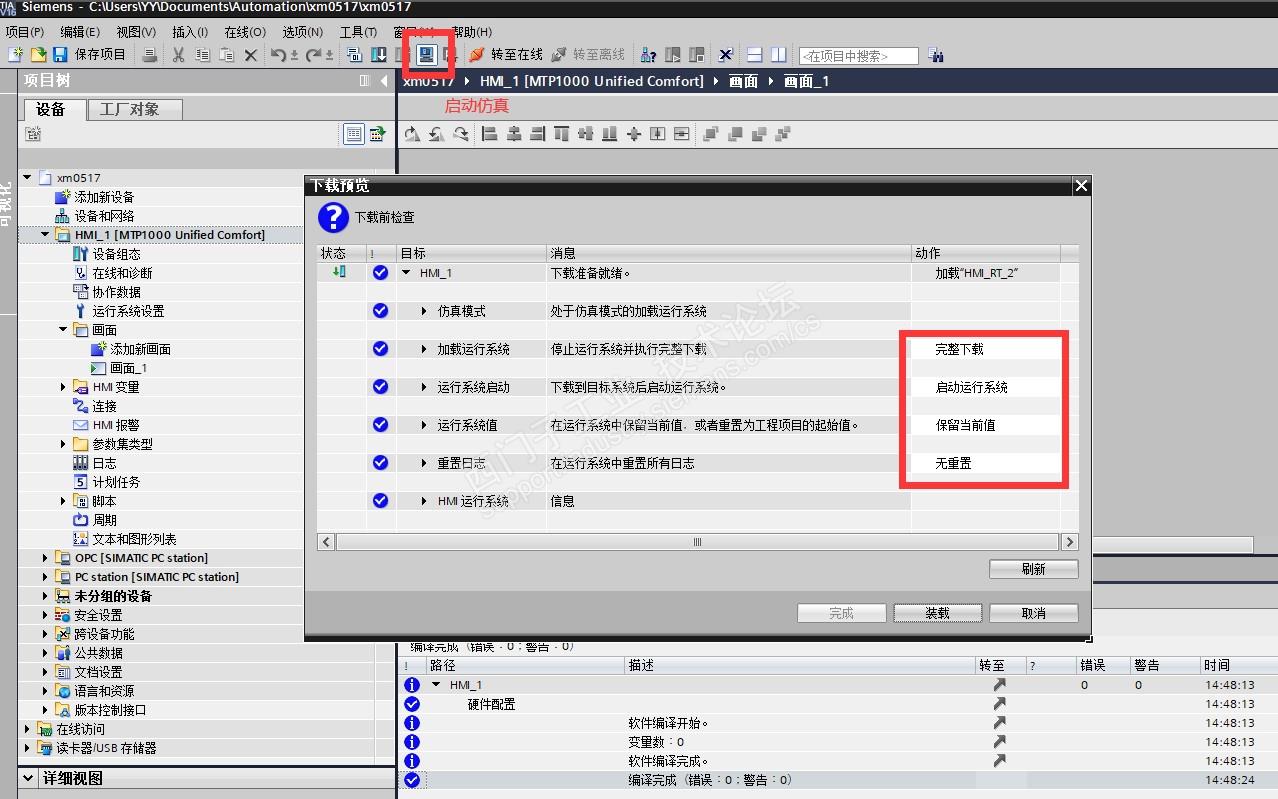The image size is (1278, 799).
Task: Open the 保留当前值 action dropdown
Action: pos(985,425)
